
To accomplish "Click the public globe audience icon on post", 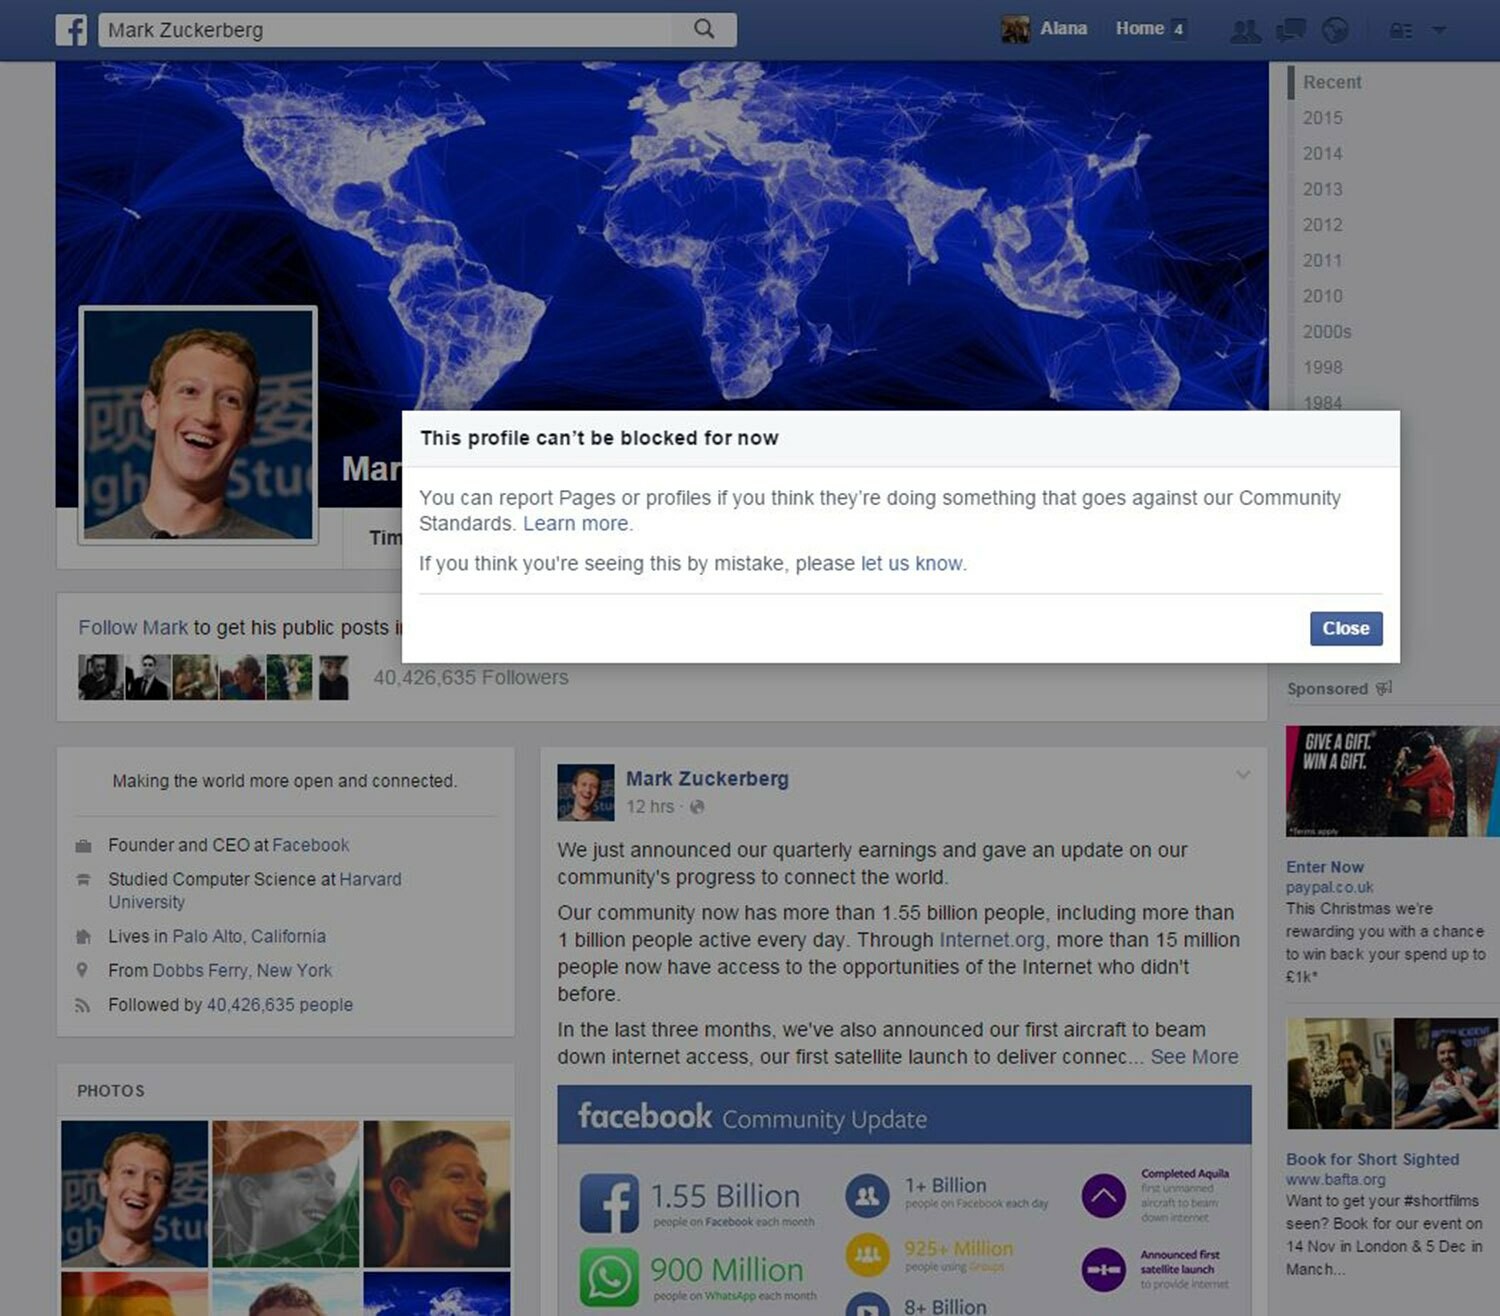I will 697,807.
